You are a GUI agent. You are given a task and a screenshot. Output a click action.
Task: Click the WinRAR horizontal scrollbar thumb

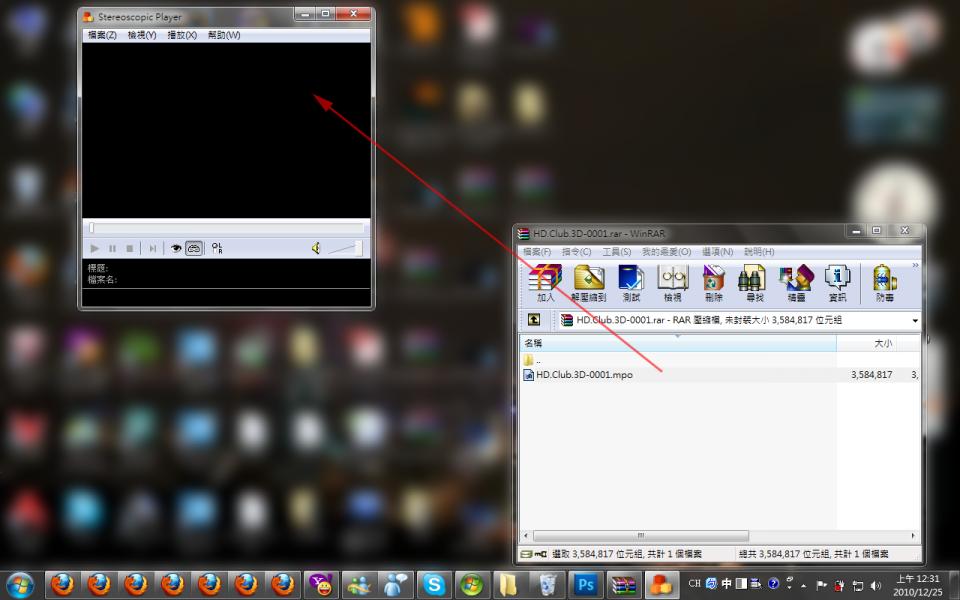coord(640,536)
